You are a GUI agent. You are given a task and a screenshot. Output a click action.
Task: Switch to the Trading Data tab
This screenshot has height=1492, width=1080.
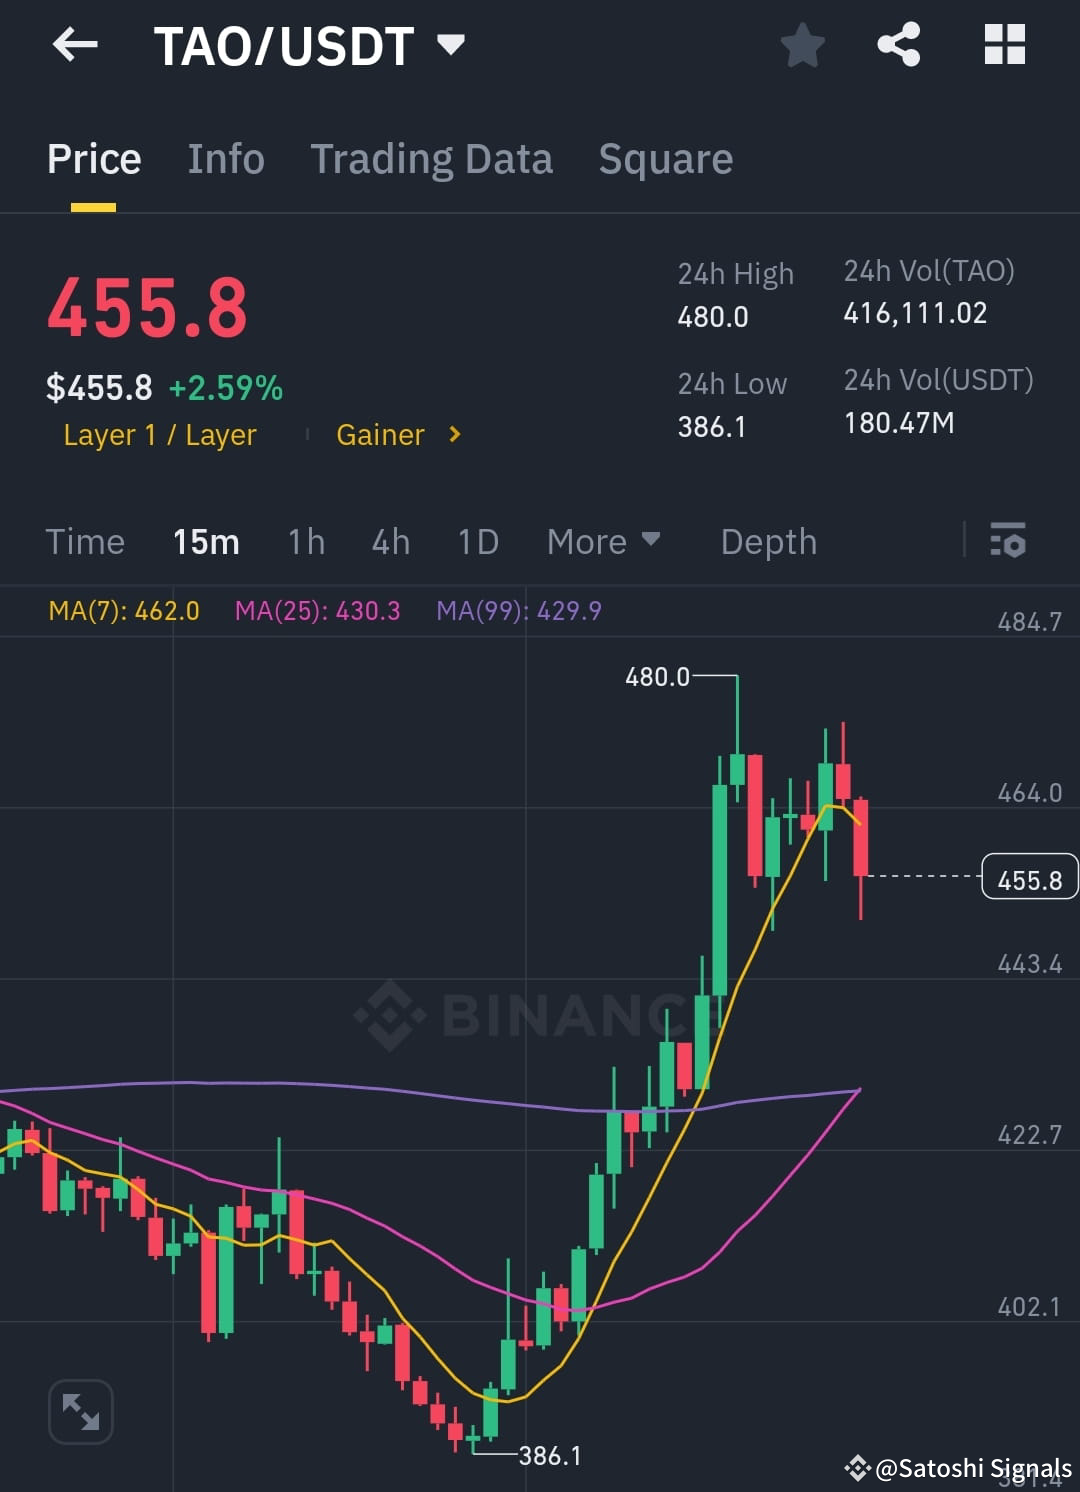(x=432, y=158)
